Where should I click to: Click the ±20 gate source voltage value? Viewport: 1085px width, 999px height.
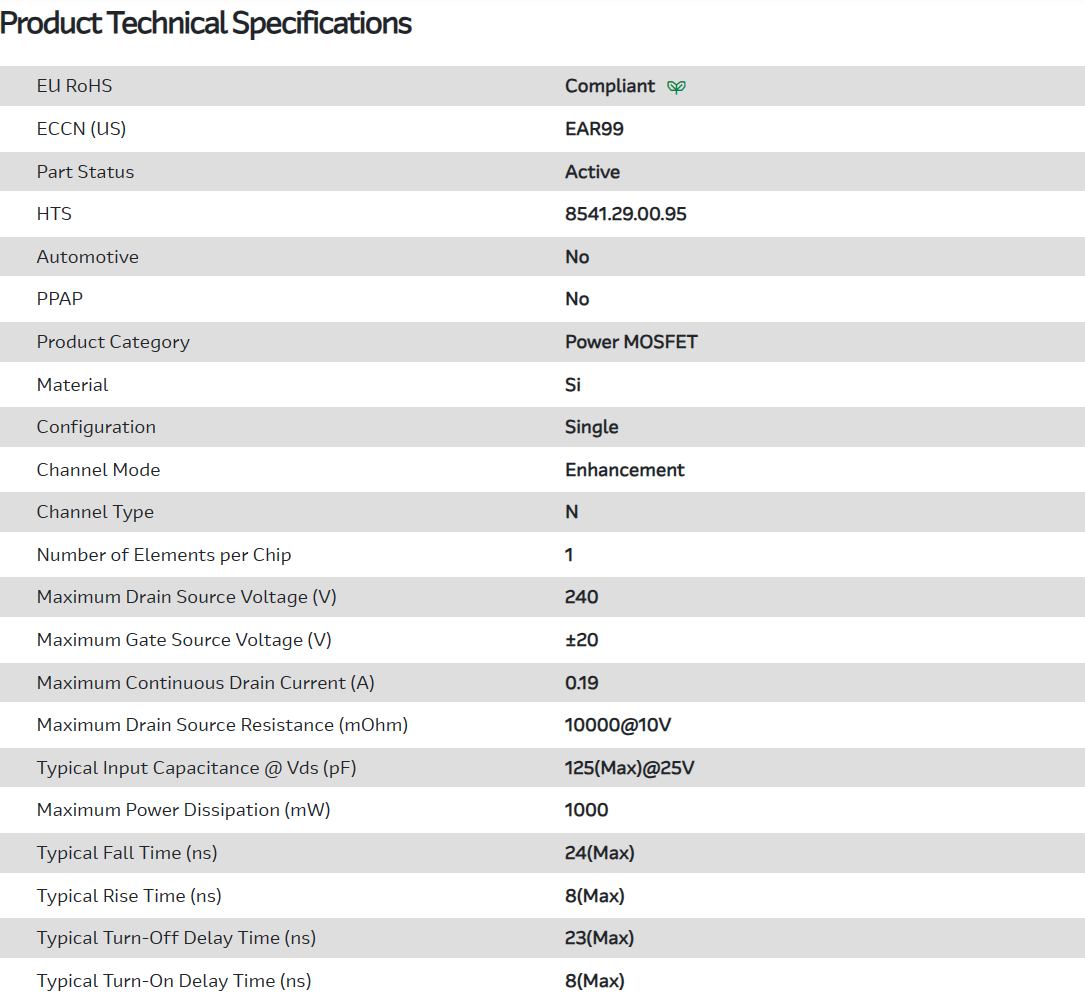click(x=581, y=640)
